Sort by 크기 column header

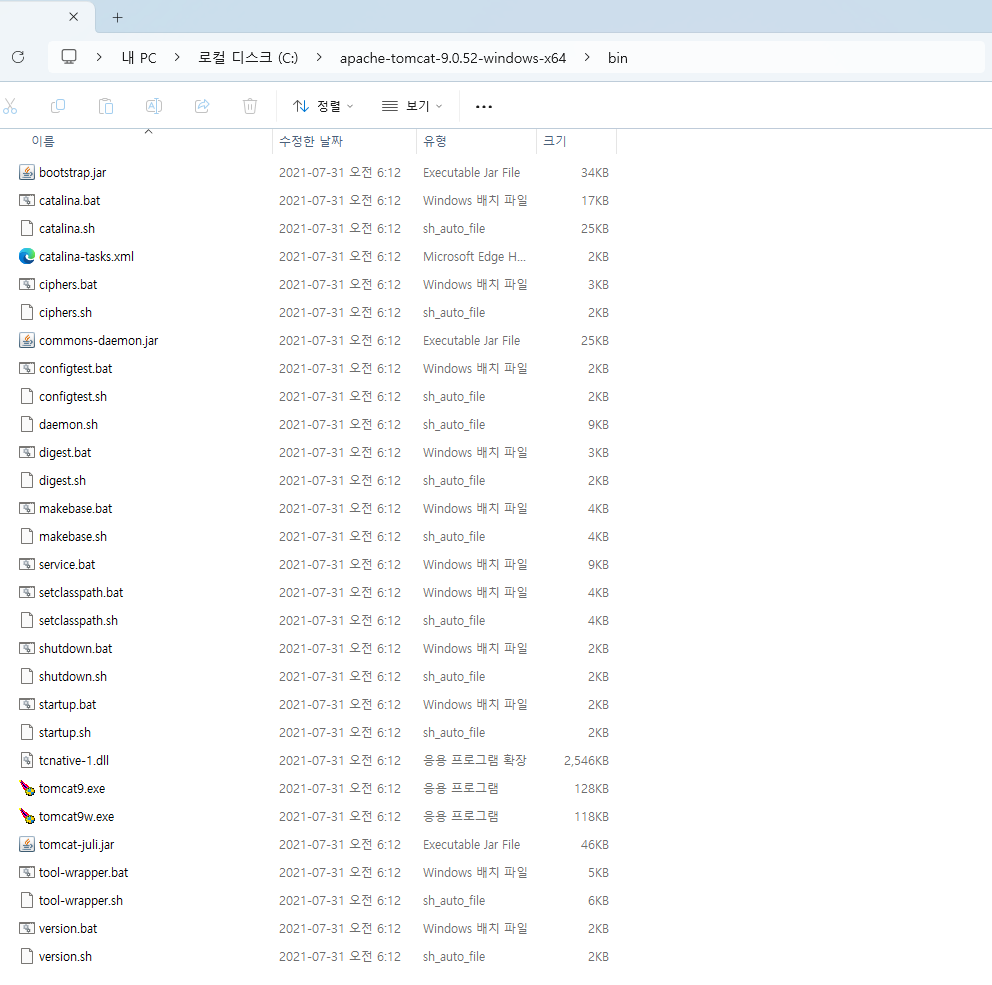pos(554,141)
